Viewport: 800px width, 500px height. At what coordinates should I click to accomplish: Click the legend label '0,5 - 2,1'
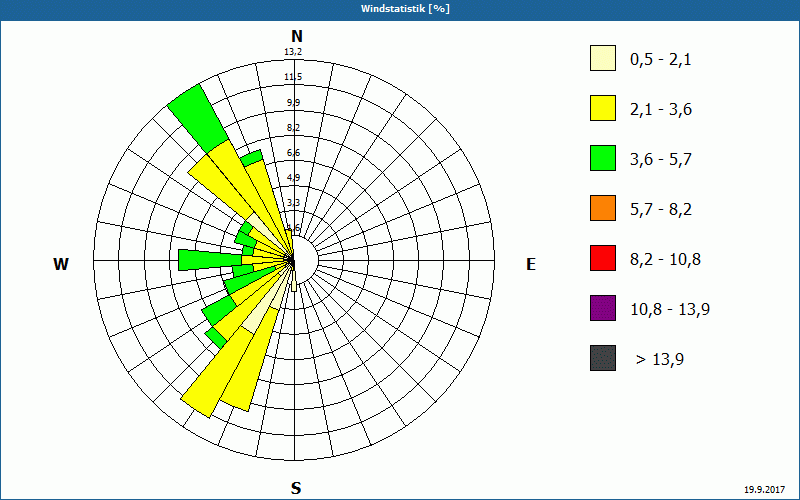coord(660,60)
